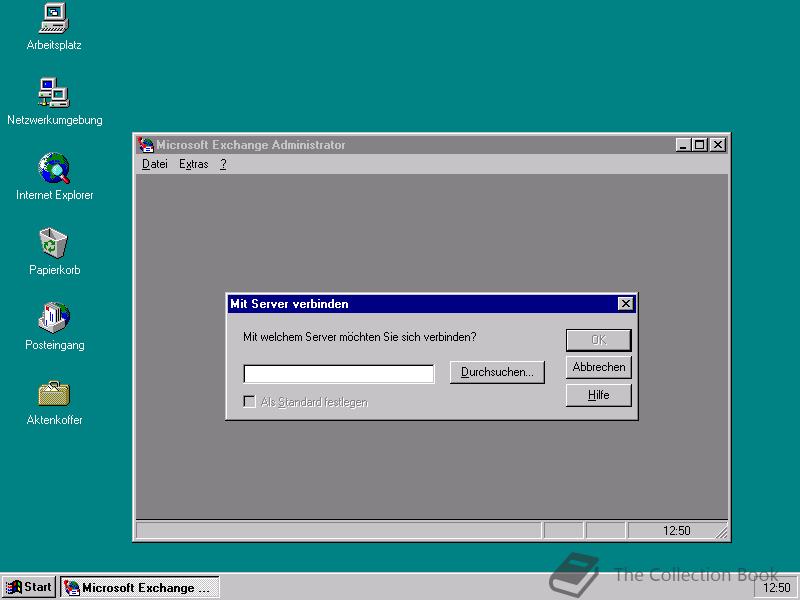Click the taskbar clock showing 12:50
Screen dimensions: 800x600
(776, 588)
